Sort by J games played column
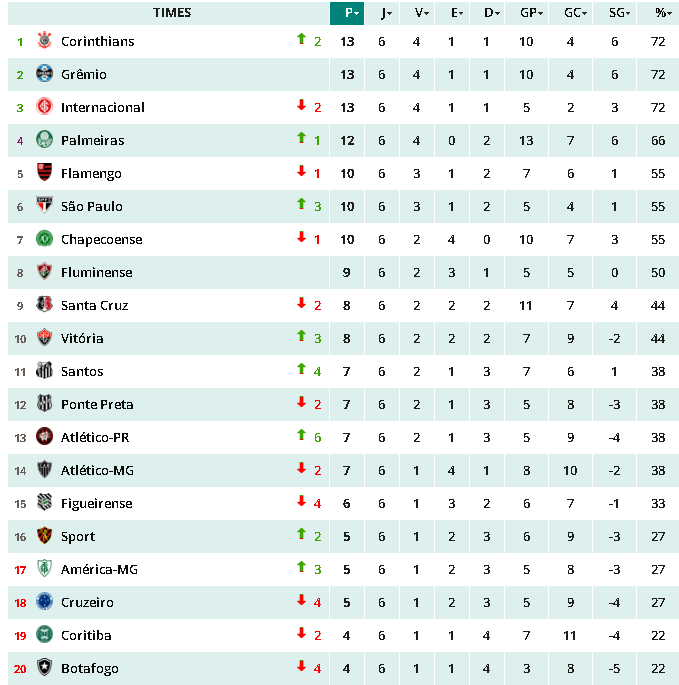 pos(385,13)
